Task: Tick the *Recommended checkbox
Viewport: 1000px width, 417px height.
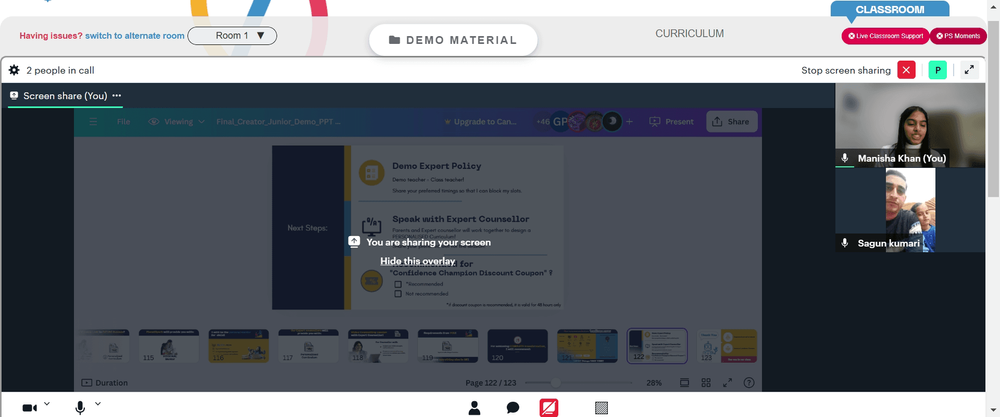Action: [398, 284]
